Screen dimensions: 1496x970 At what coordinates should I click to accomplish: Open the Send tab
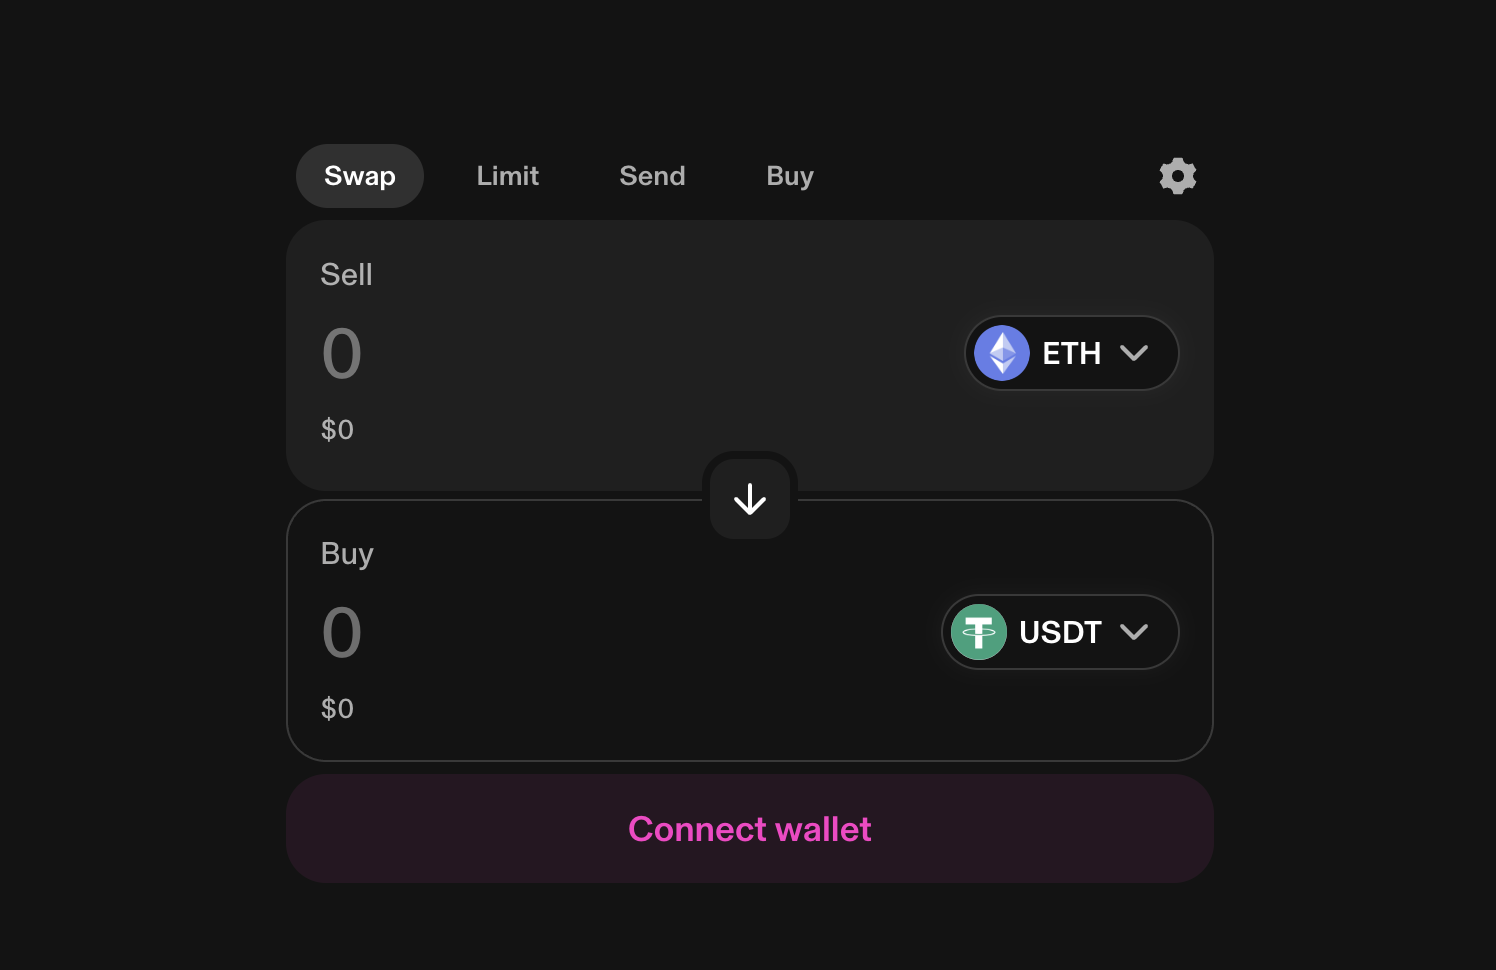(652, 176)
